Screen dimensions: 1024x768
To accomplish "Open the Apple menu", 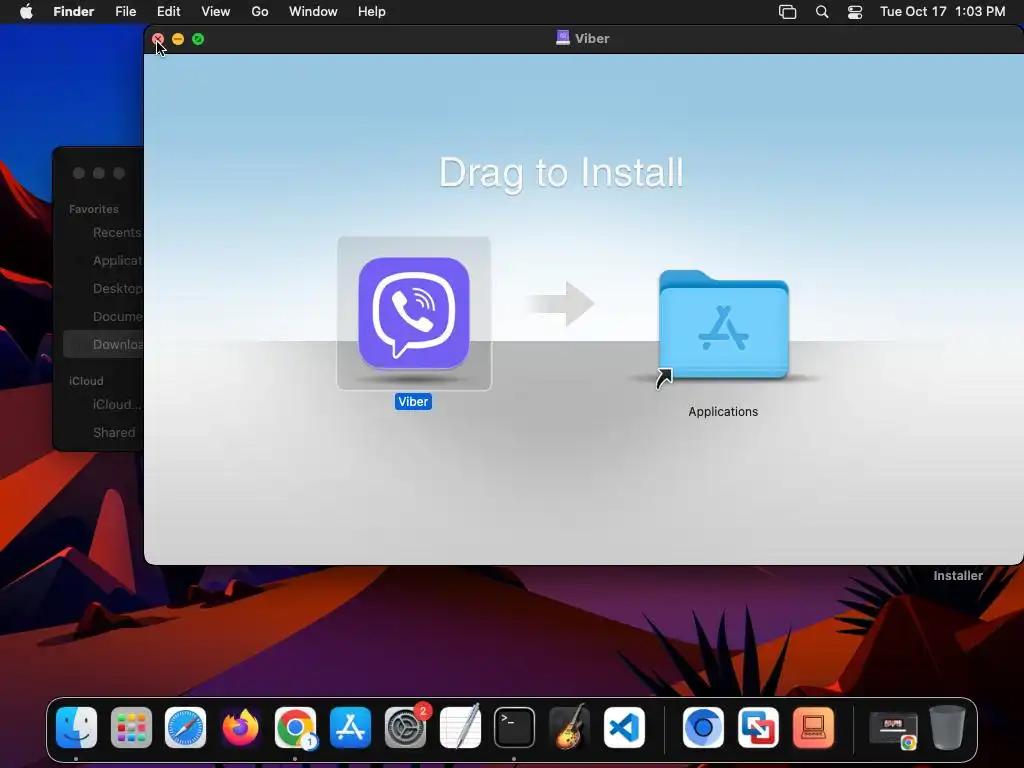I will [x=26, y=12].
